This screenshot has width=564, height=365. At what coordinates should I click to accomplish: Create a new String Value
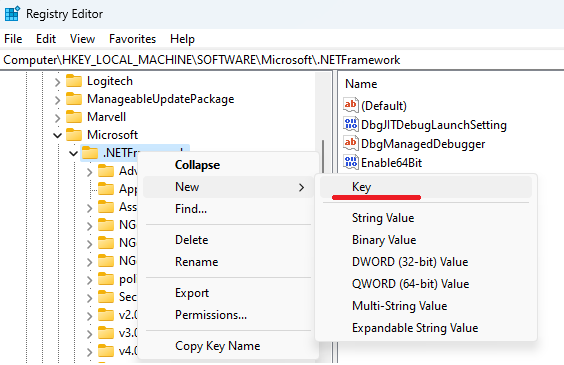[x=426, y=218]
